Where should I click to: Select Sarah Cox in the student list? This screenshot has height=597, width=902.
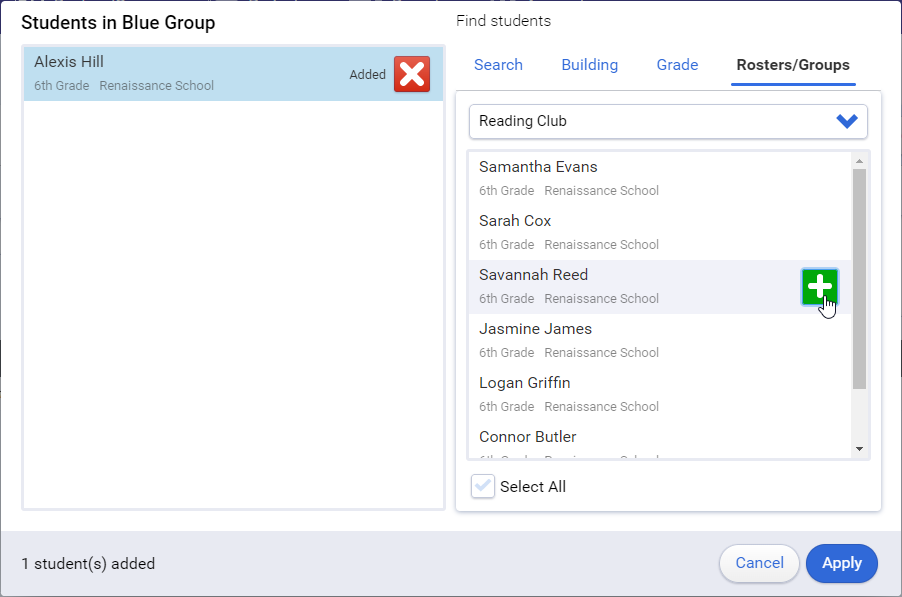click(x=660, y=232)
